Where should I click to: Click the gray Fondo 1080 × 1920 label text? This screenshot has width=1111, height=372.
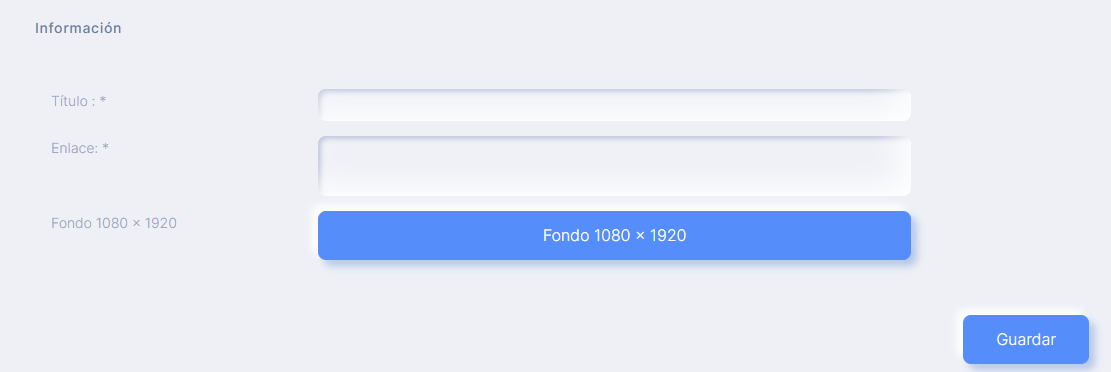113,223
